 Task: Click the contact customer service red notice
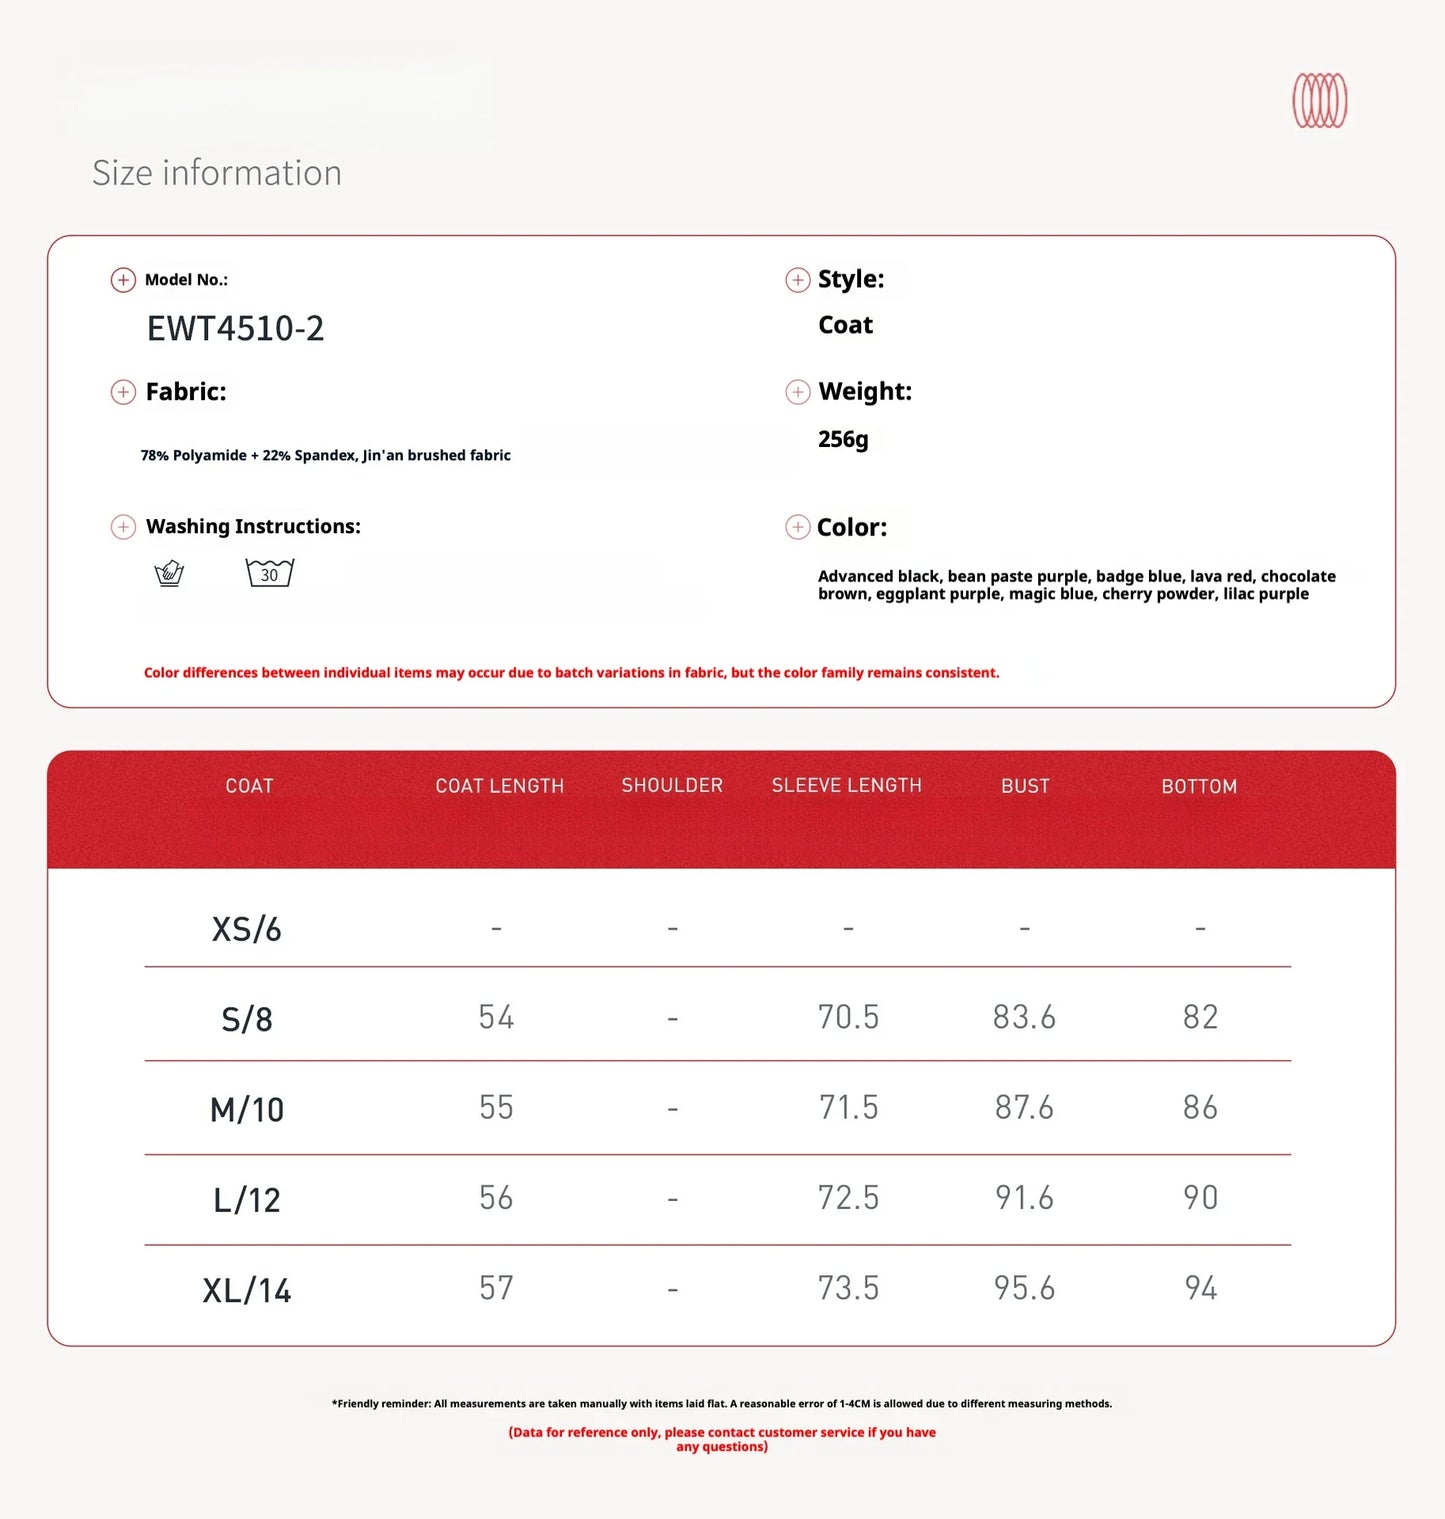[x=721, y=1439]
